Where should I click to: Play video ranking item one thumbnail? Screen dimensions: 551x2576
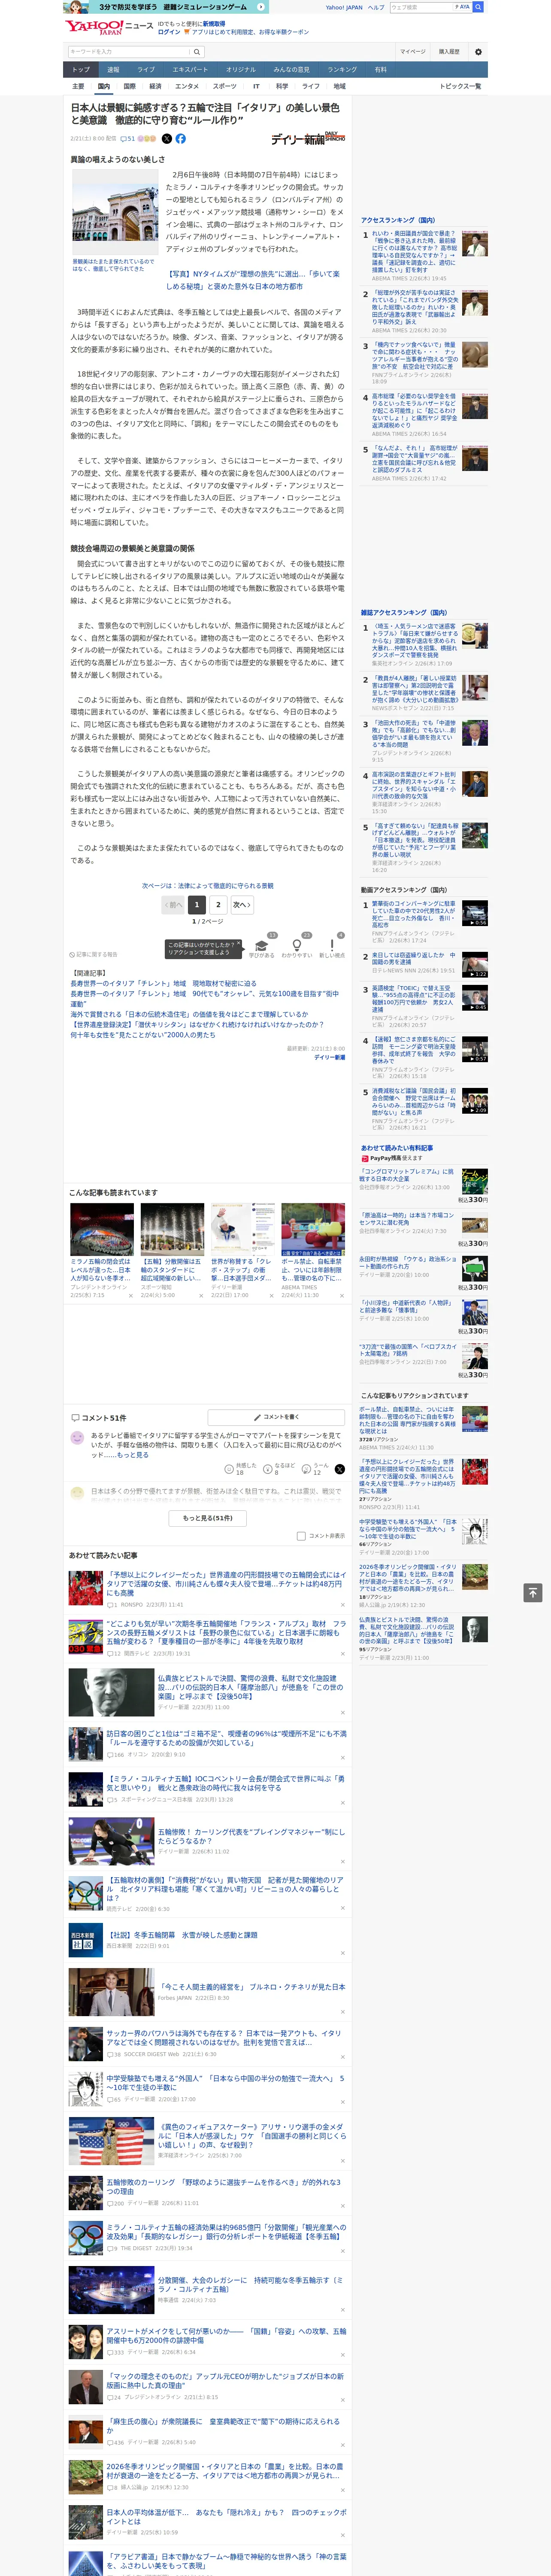click(475, 914)
